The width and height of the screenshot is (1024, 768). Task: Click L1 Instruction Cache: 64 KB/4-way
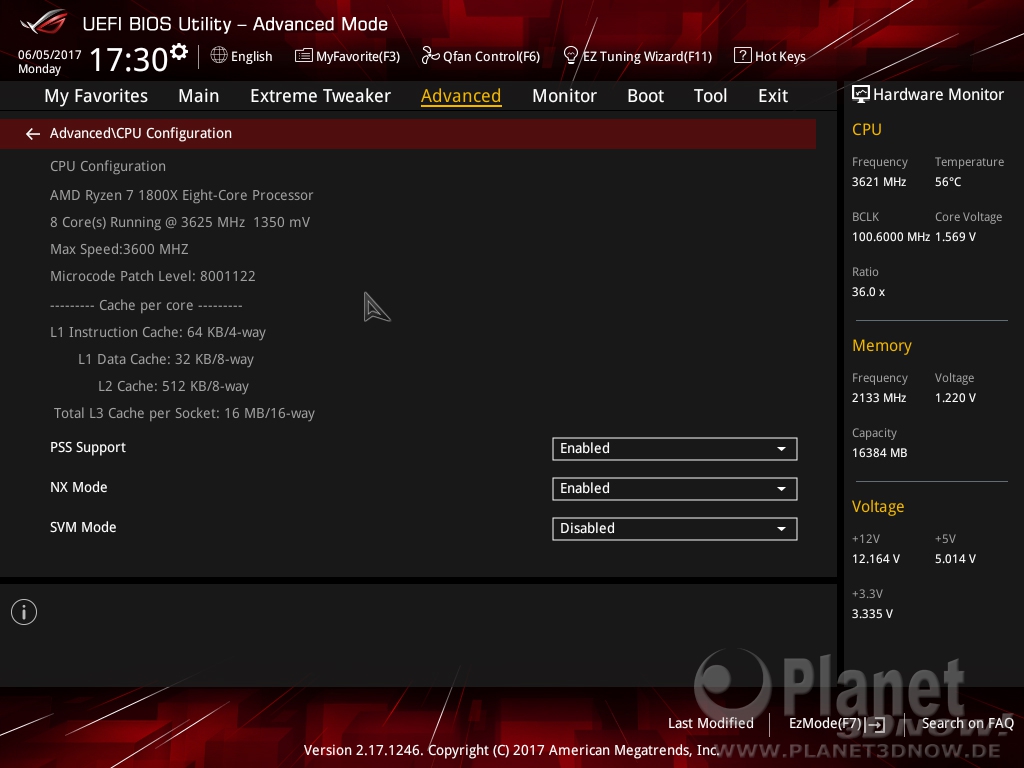[158, 332]
